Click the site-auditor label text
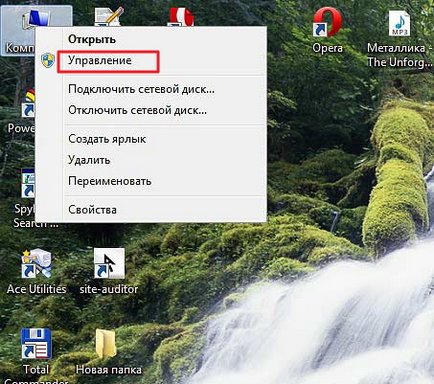This screenshot has width=434, height=384. [x=109, y=289]
